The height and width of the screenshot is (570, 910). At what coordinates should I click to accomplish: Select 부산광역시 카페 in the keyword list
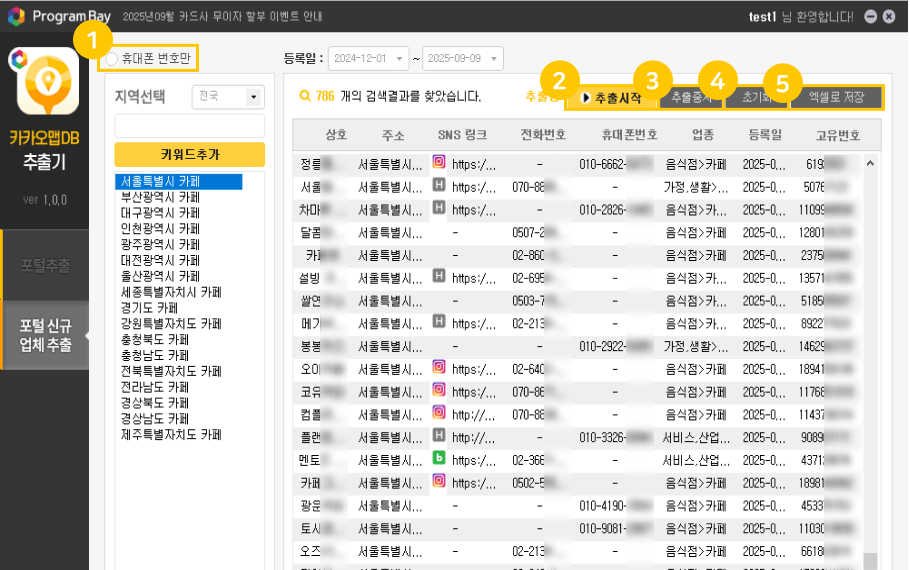pyautogui.click(x=160, y=197)
